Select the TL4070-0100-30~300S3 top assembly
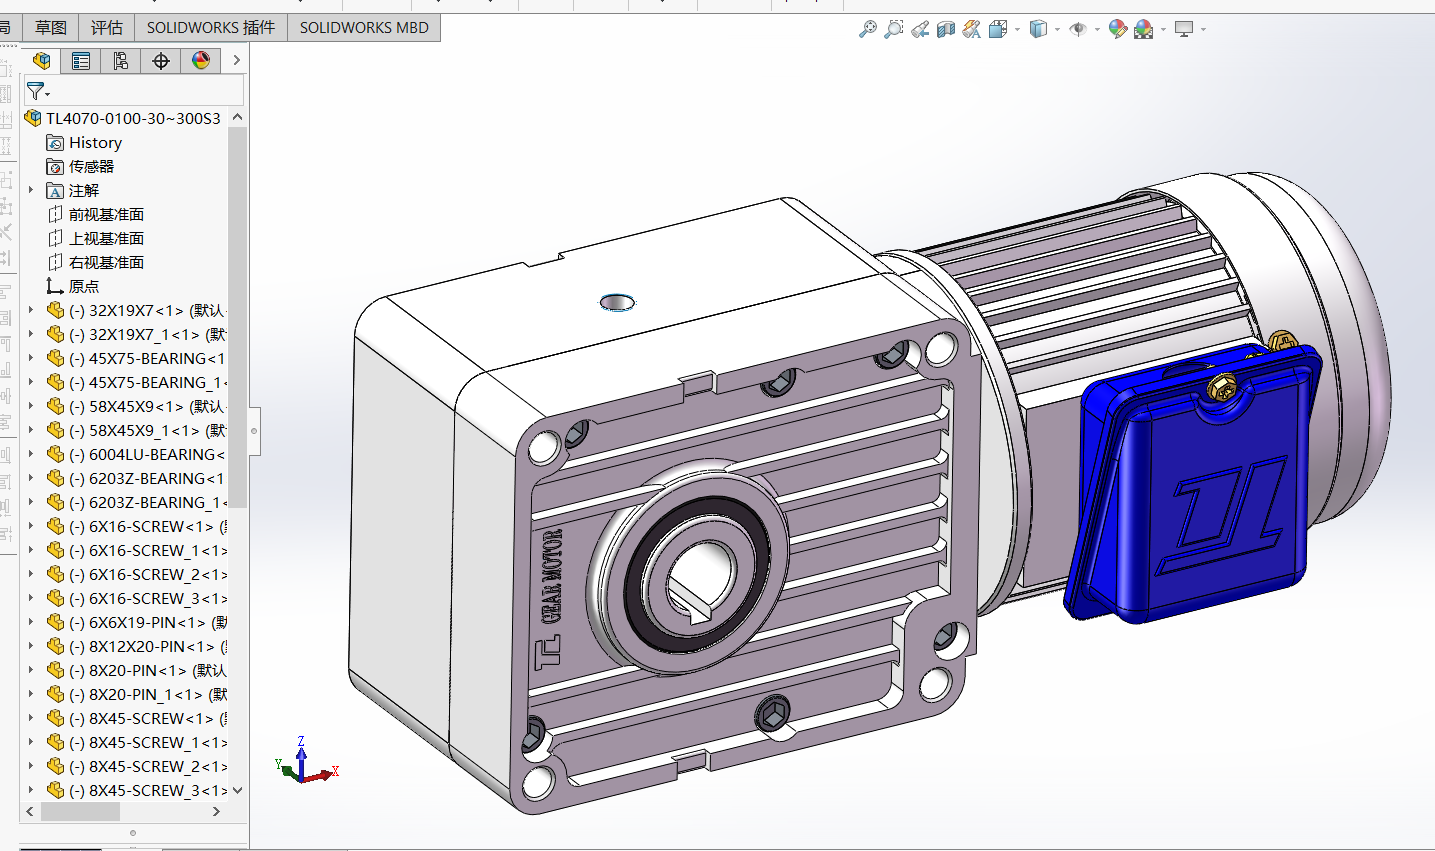This screenshot has width=1435, height=851. [123, 118]
